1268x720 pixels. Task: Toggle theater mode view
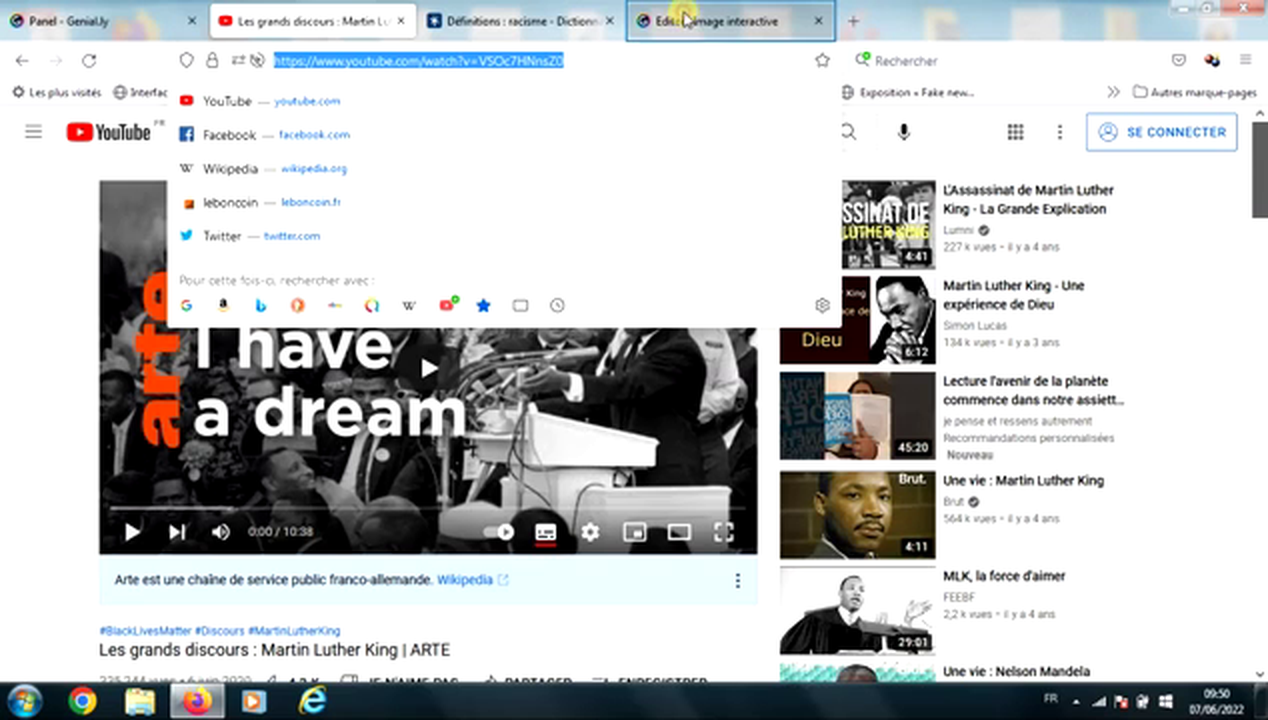(679, 532)
